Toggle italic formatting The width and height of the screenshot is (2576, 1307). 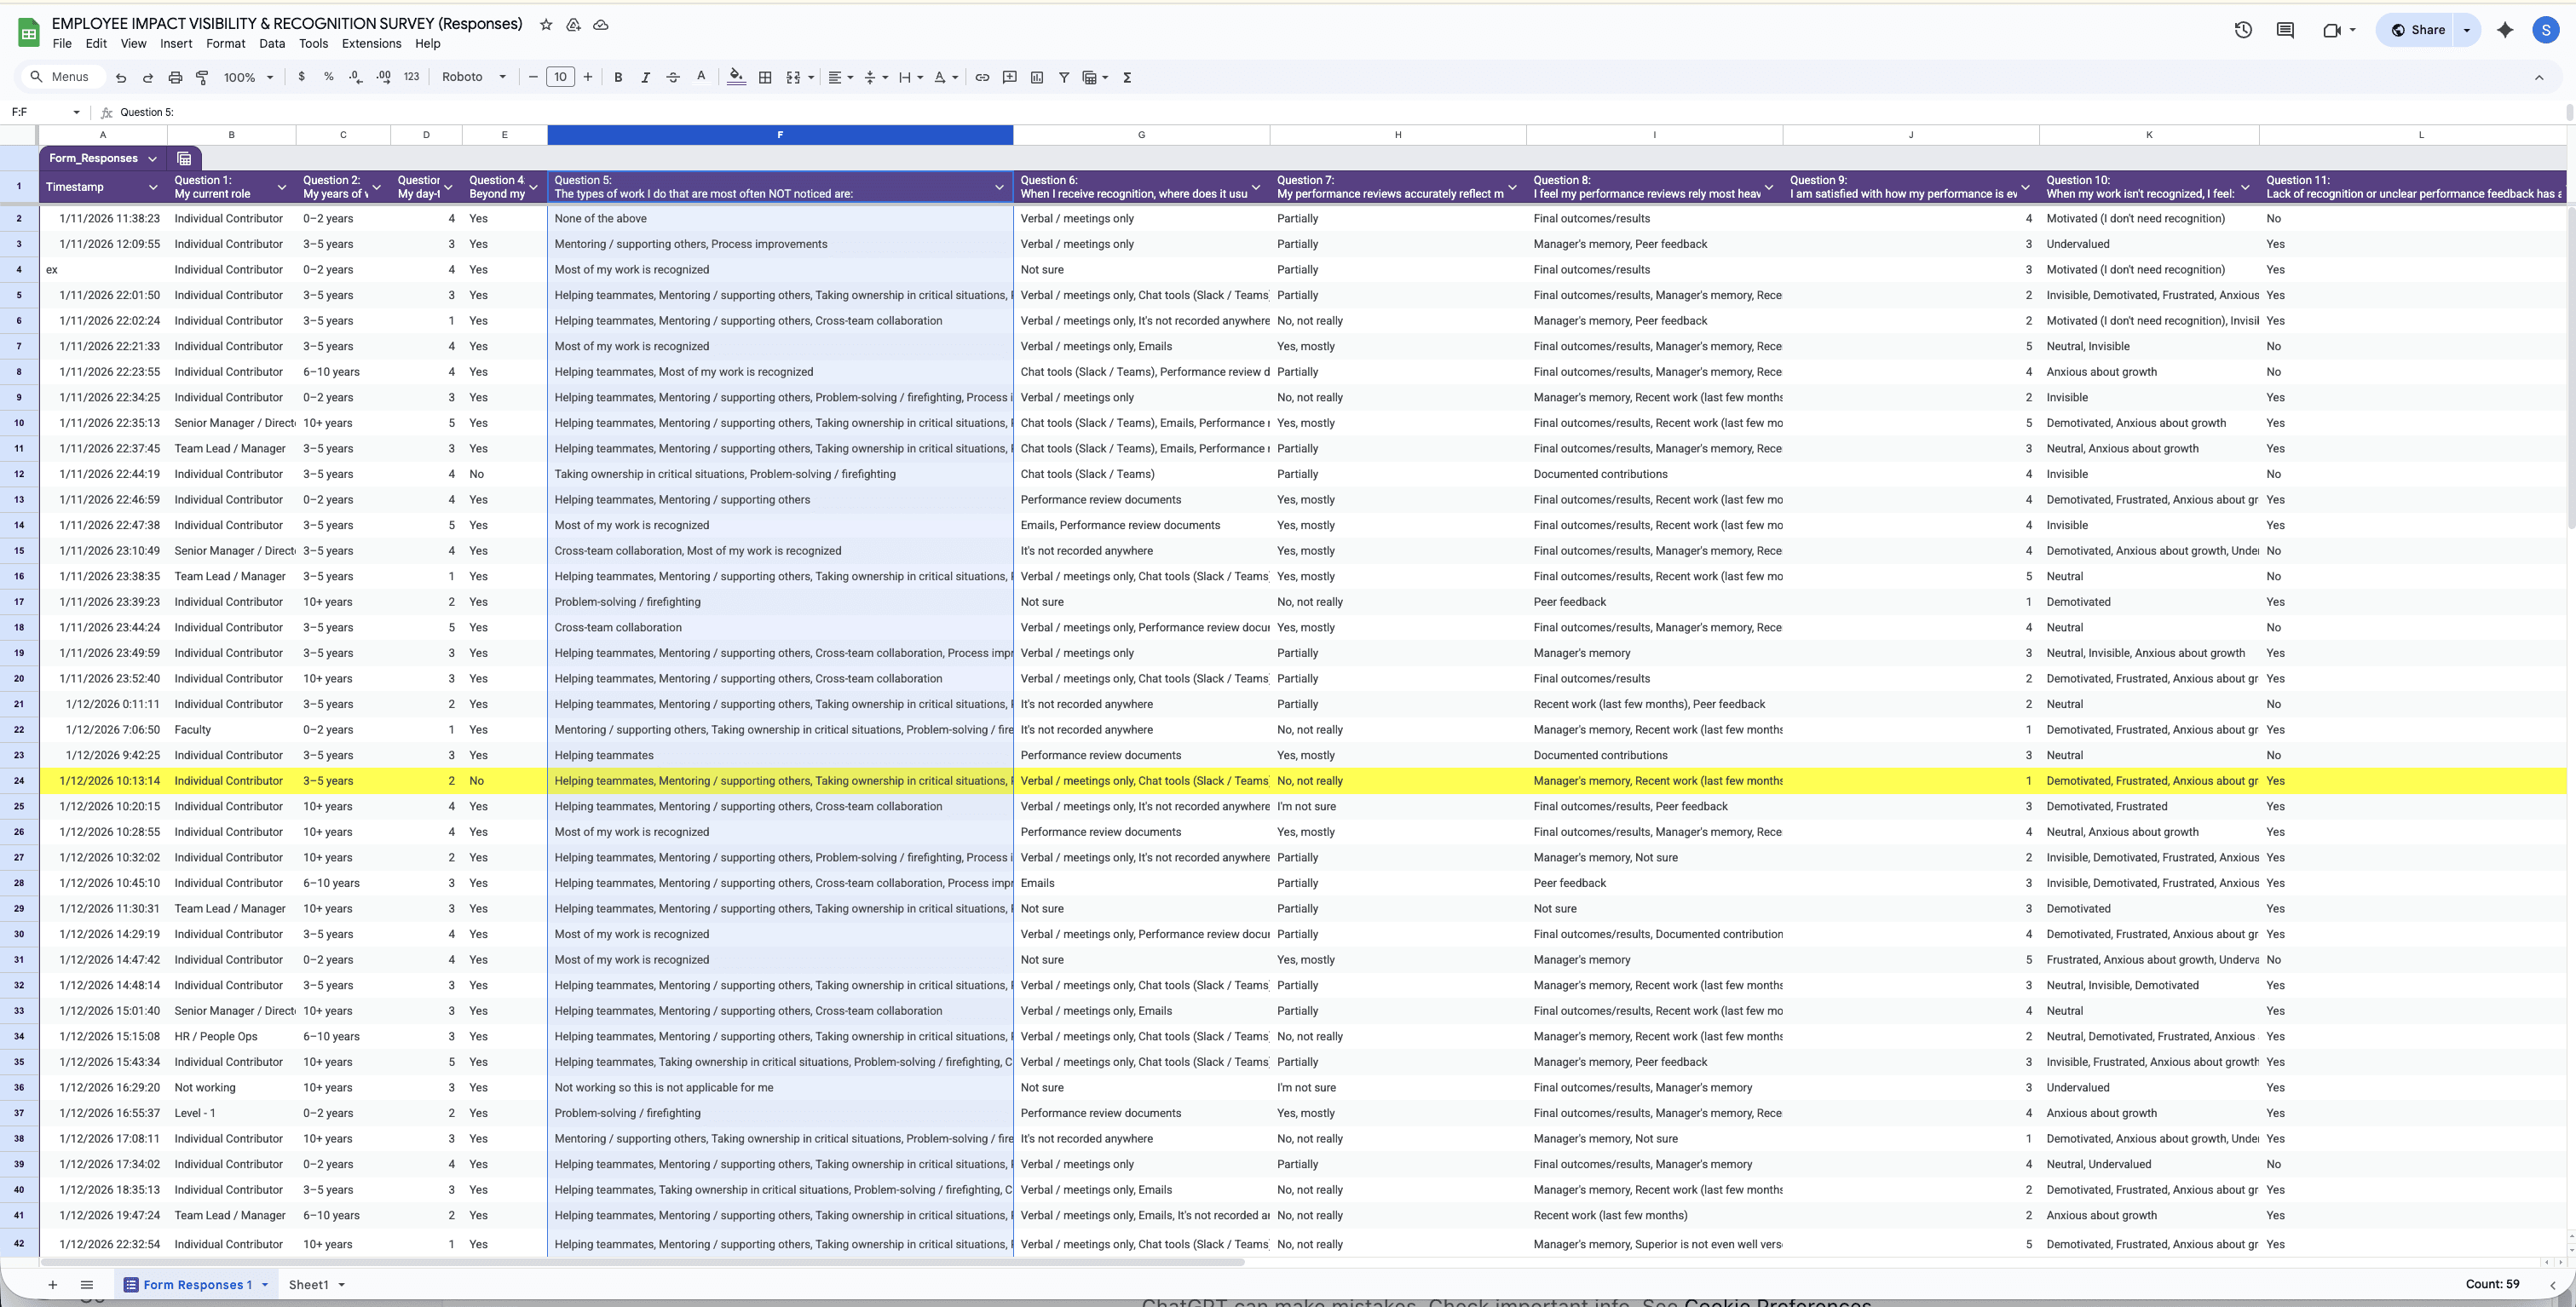[645, 77]
